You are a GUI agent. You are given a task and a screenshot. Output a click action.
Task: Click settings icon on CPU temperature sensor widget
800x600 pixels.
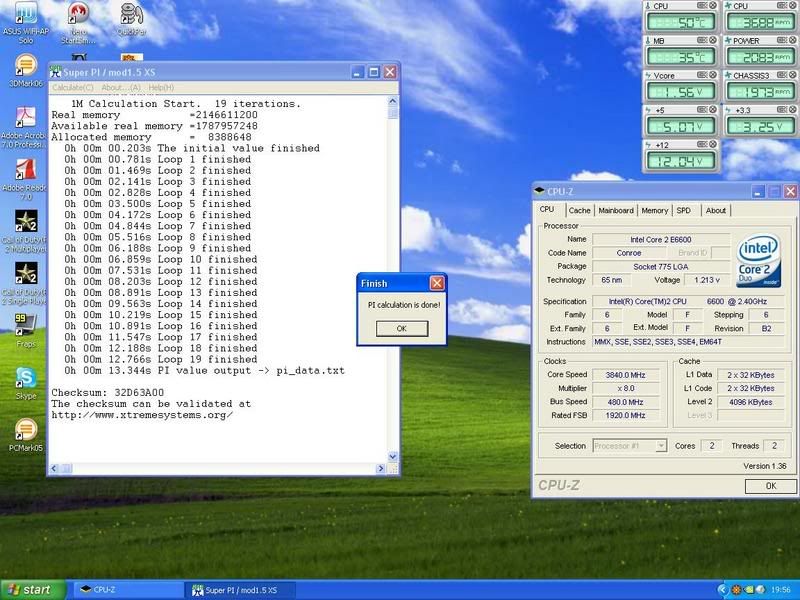[703, 6]
